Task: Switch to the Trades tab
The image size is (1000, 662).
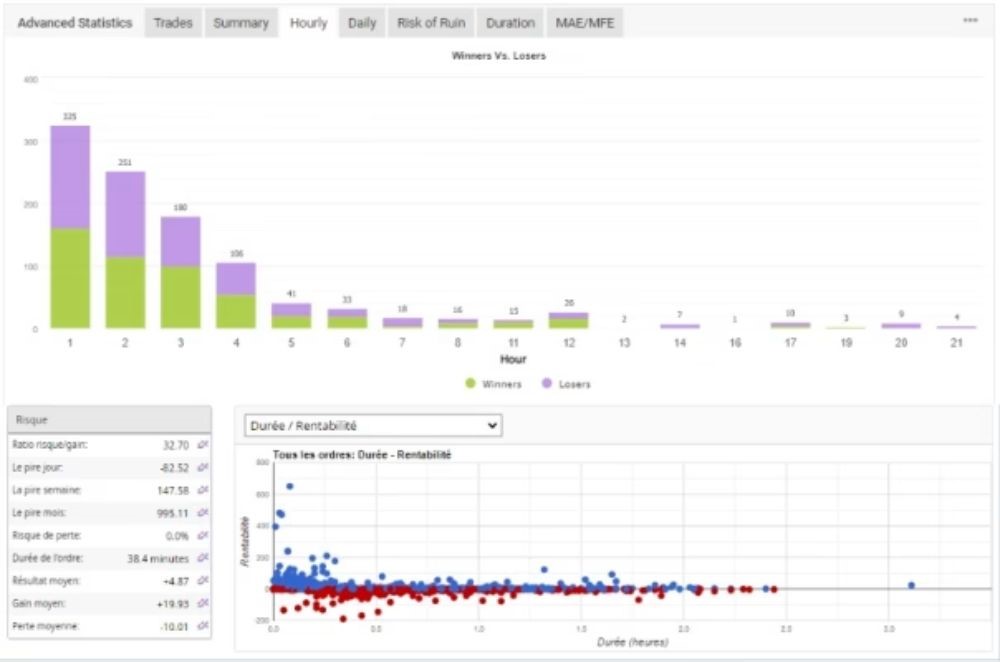Action: 173,23
